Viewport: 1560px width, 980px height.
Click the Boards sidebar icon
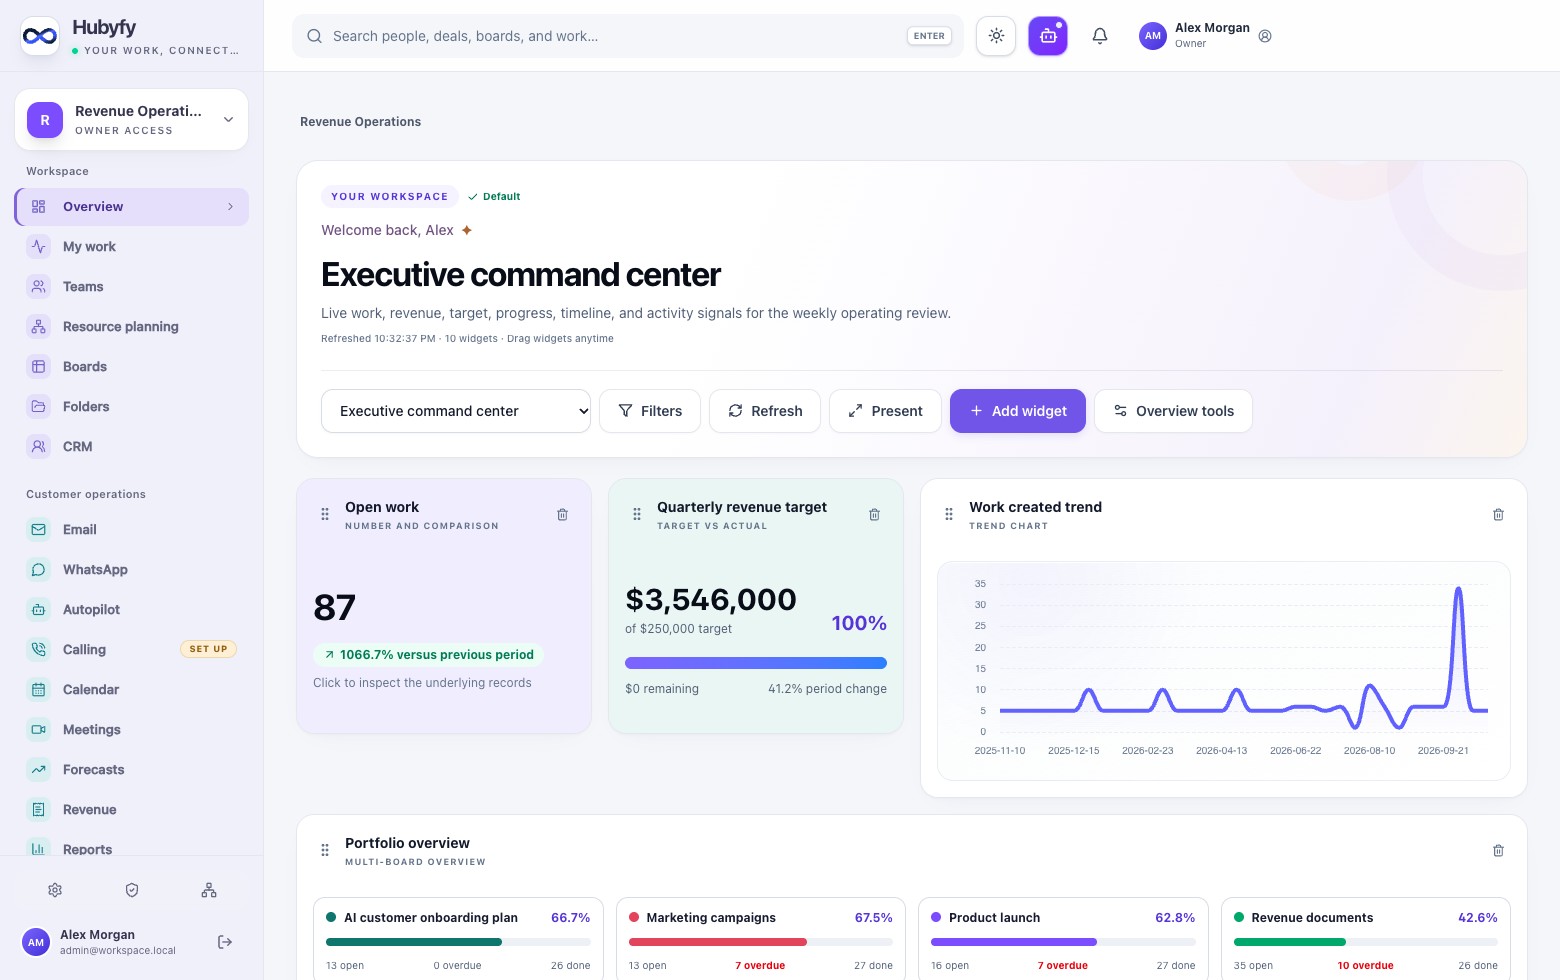pos(38,367)
